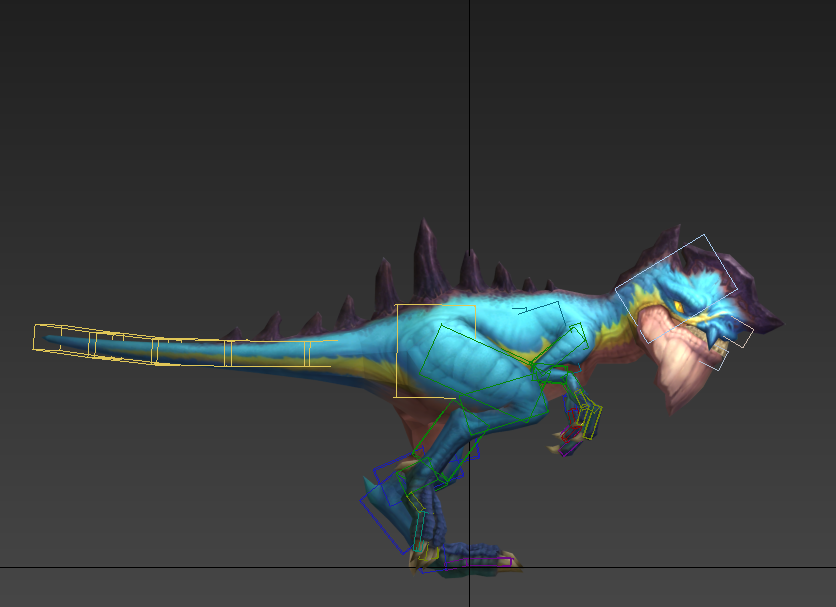Select the dark neck bone above the shoulder
The width and height of the screenshot is (836, 607).
[x=537, y=307]
